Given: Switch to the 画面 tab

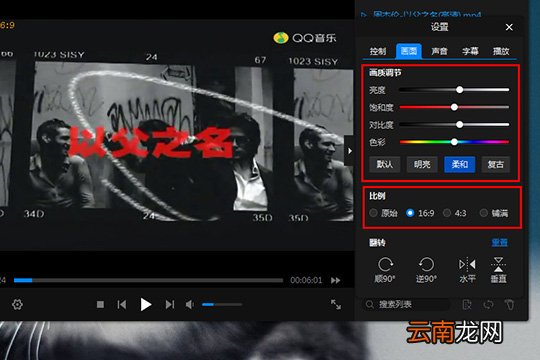Looking at the screenshot, I should pyautogui.click(x=409, y=51).
